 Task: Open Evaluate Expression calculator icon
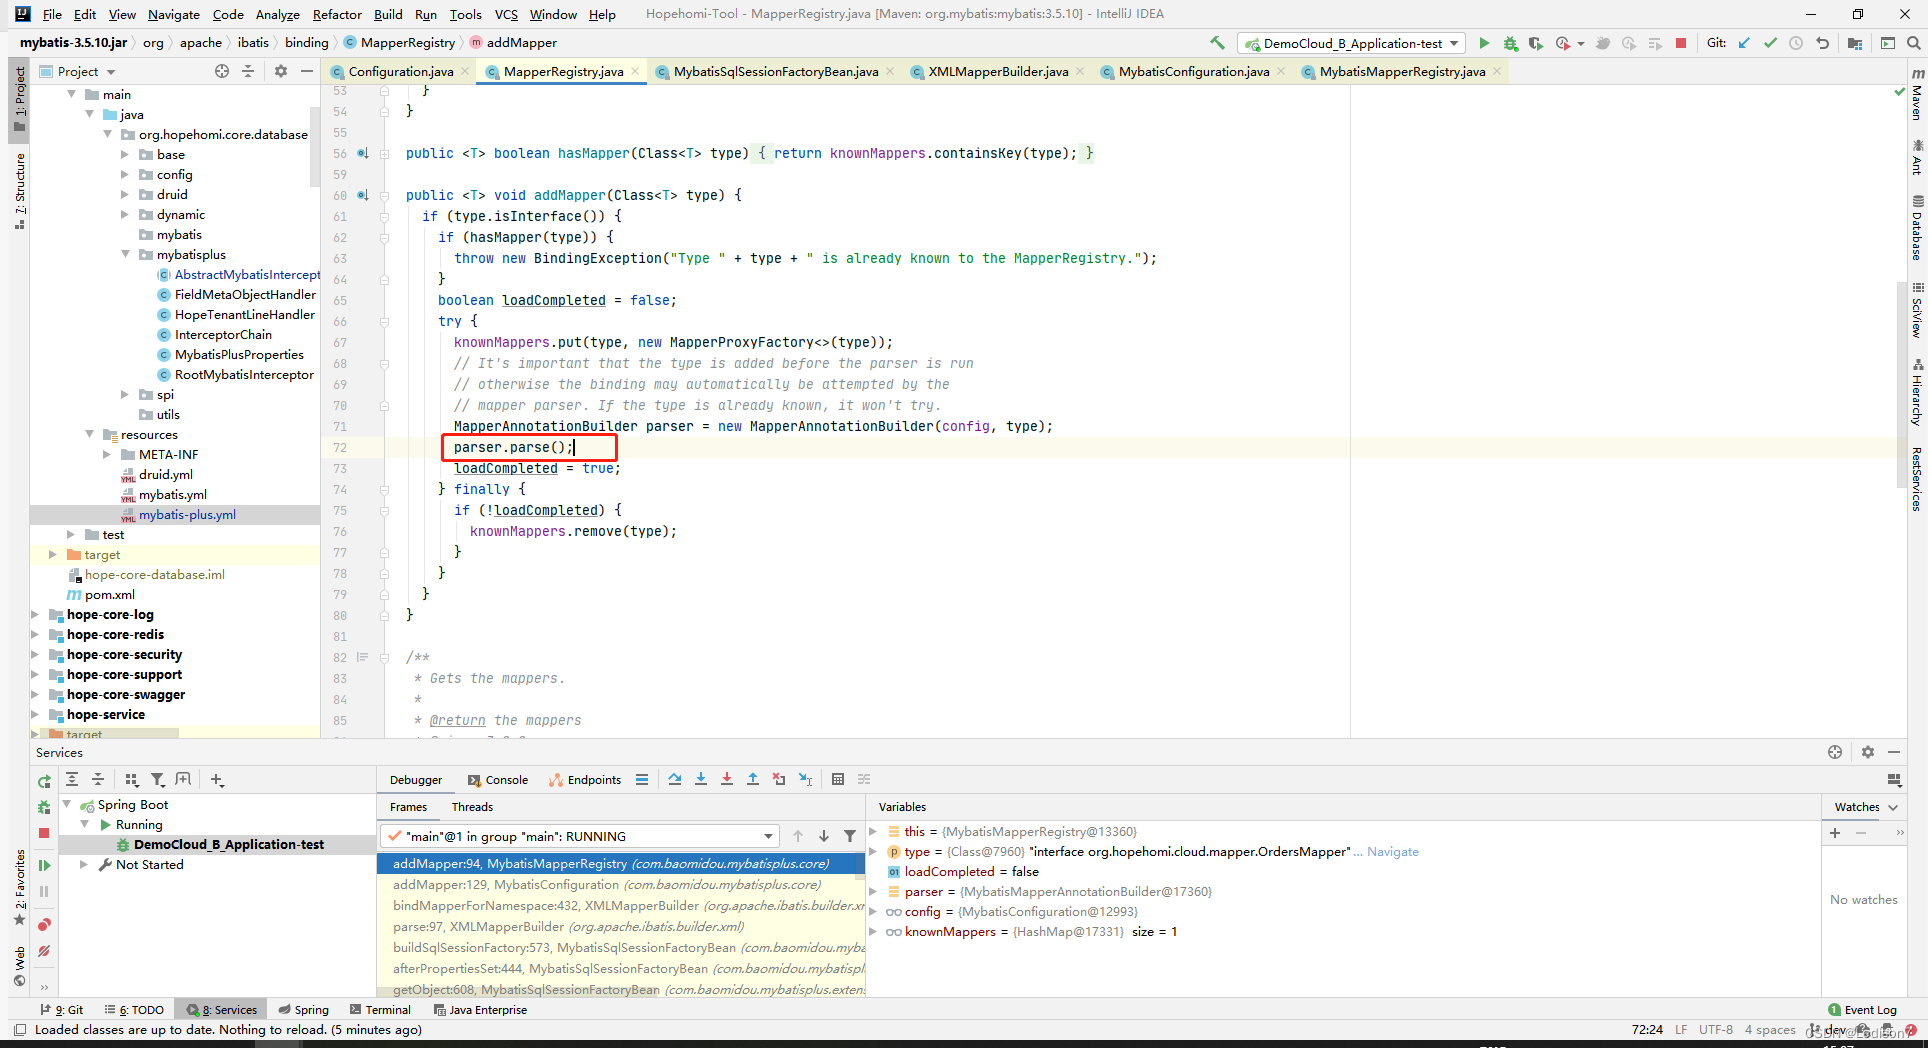coord(838,779)
